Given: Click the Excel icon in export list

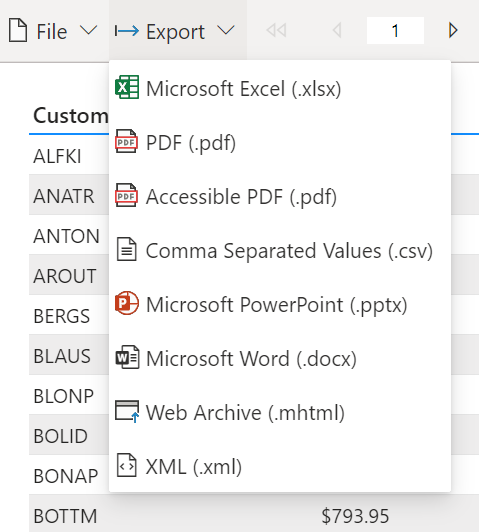Looking at the screenshot, I should 127,87.
